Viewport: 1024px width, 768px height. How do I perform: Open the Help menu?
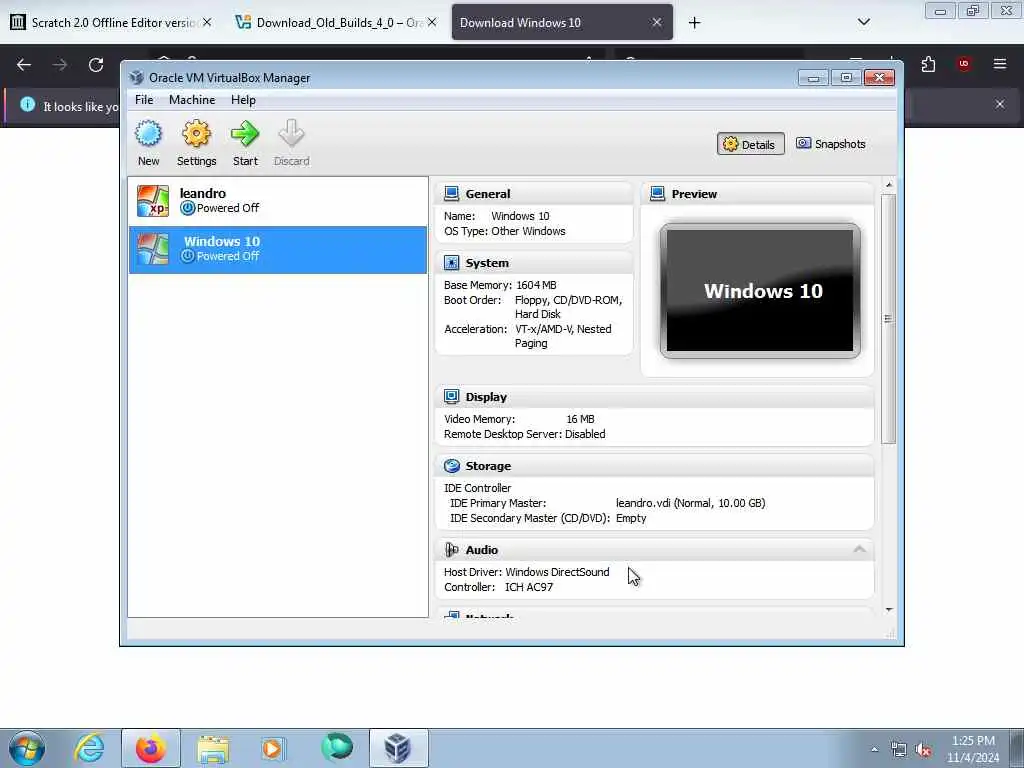243,100
